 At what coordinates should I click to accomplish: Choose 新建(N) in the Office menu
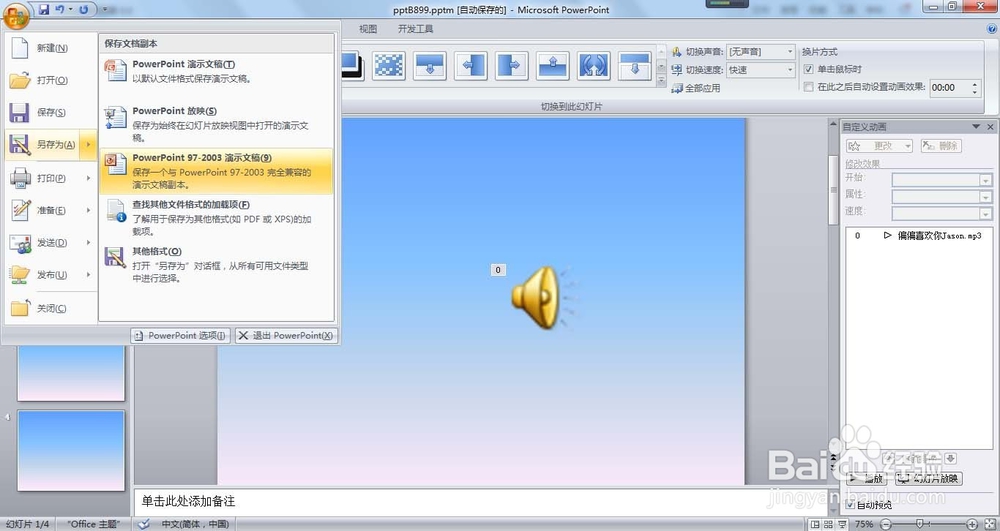[x=51, y=48]
